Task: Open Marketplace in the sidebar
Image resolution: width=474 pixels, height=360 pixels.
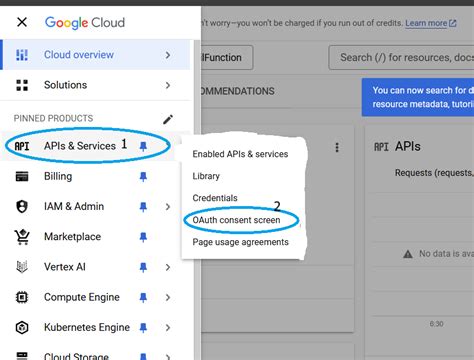Action: [x=73, y=237]
